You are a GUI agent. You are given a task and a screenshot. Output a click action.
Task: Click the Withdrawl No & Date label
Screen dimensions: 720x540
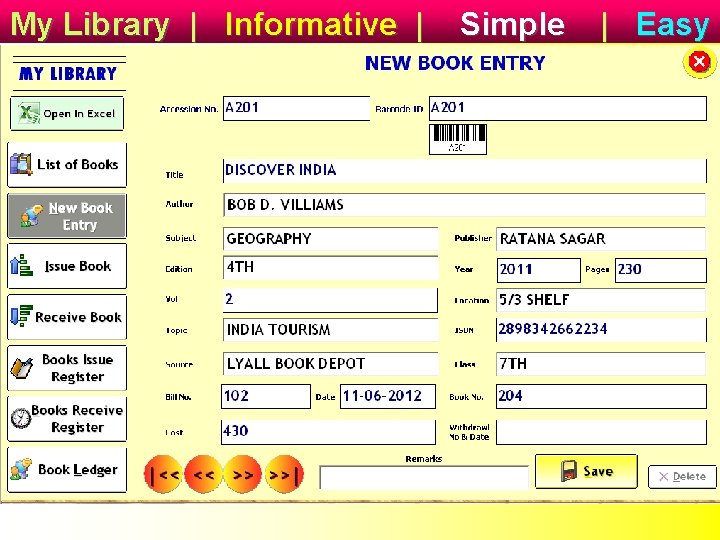point(469,432)
